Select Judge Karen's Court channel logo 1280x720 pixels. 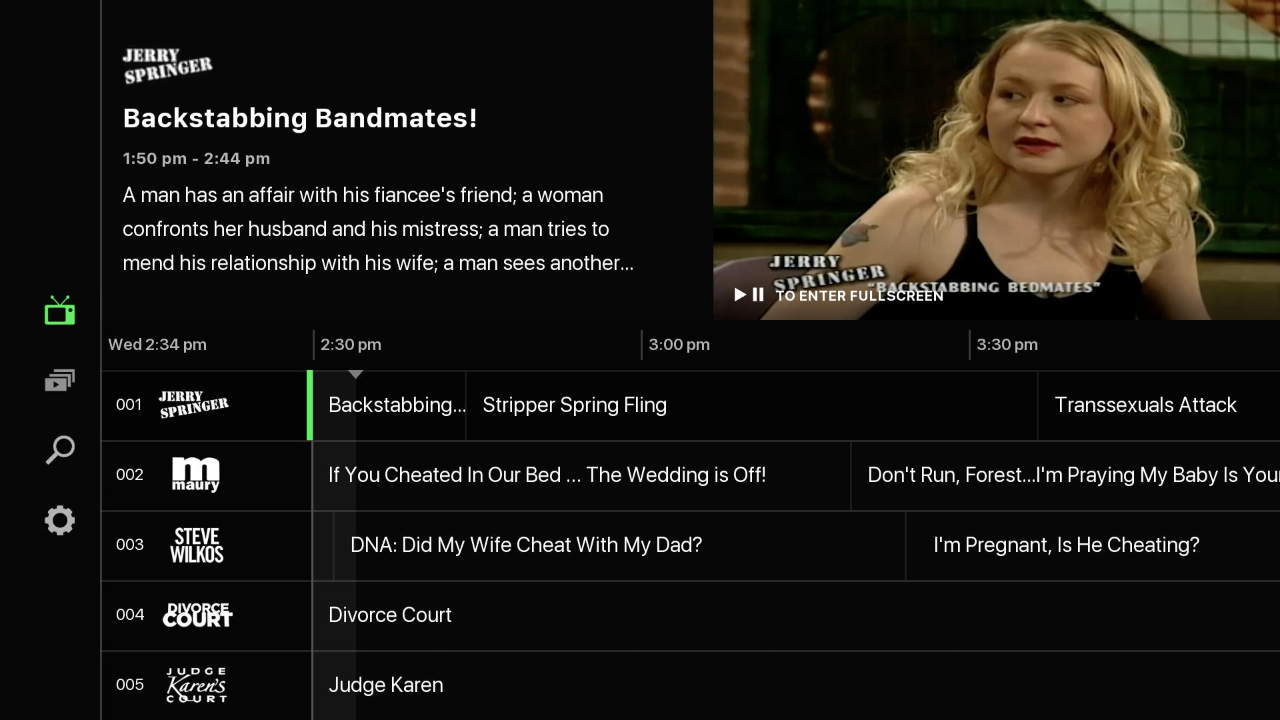tap(196, 685)
